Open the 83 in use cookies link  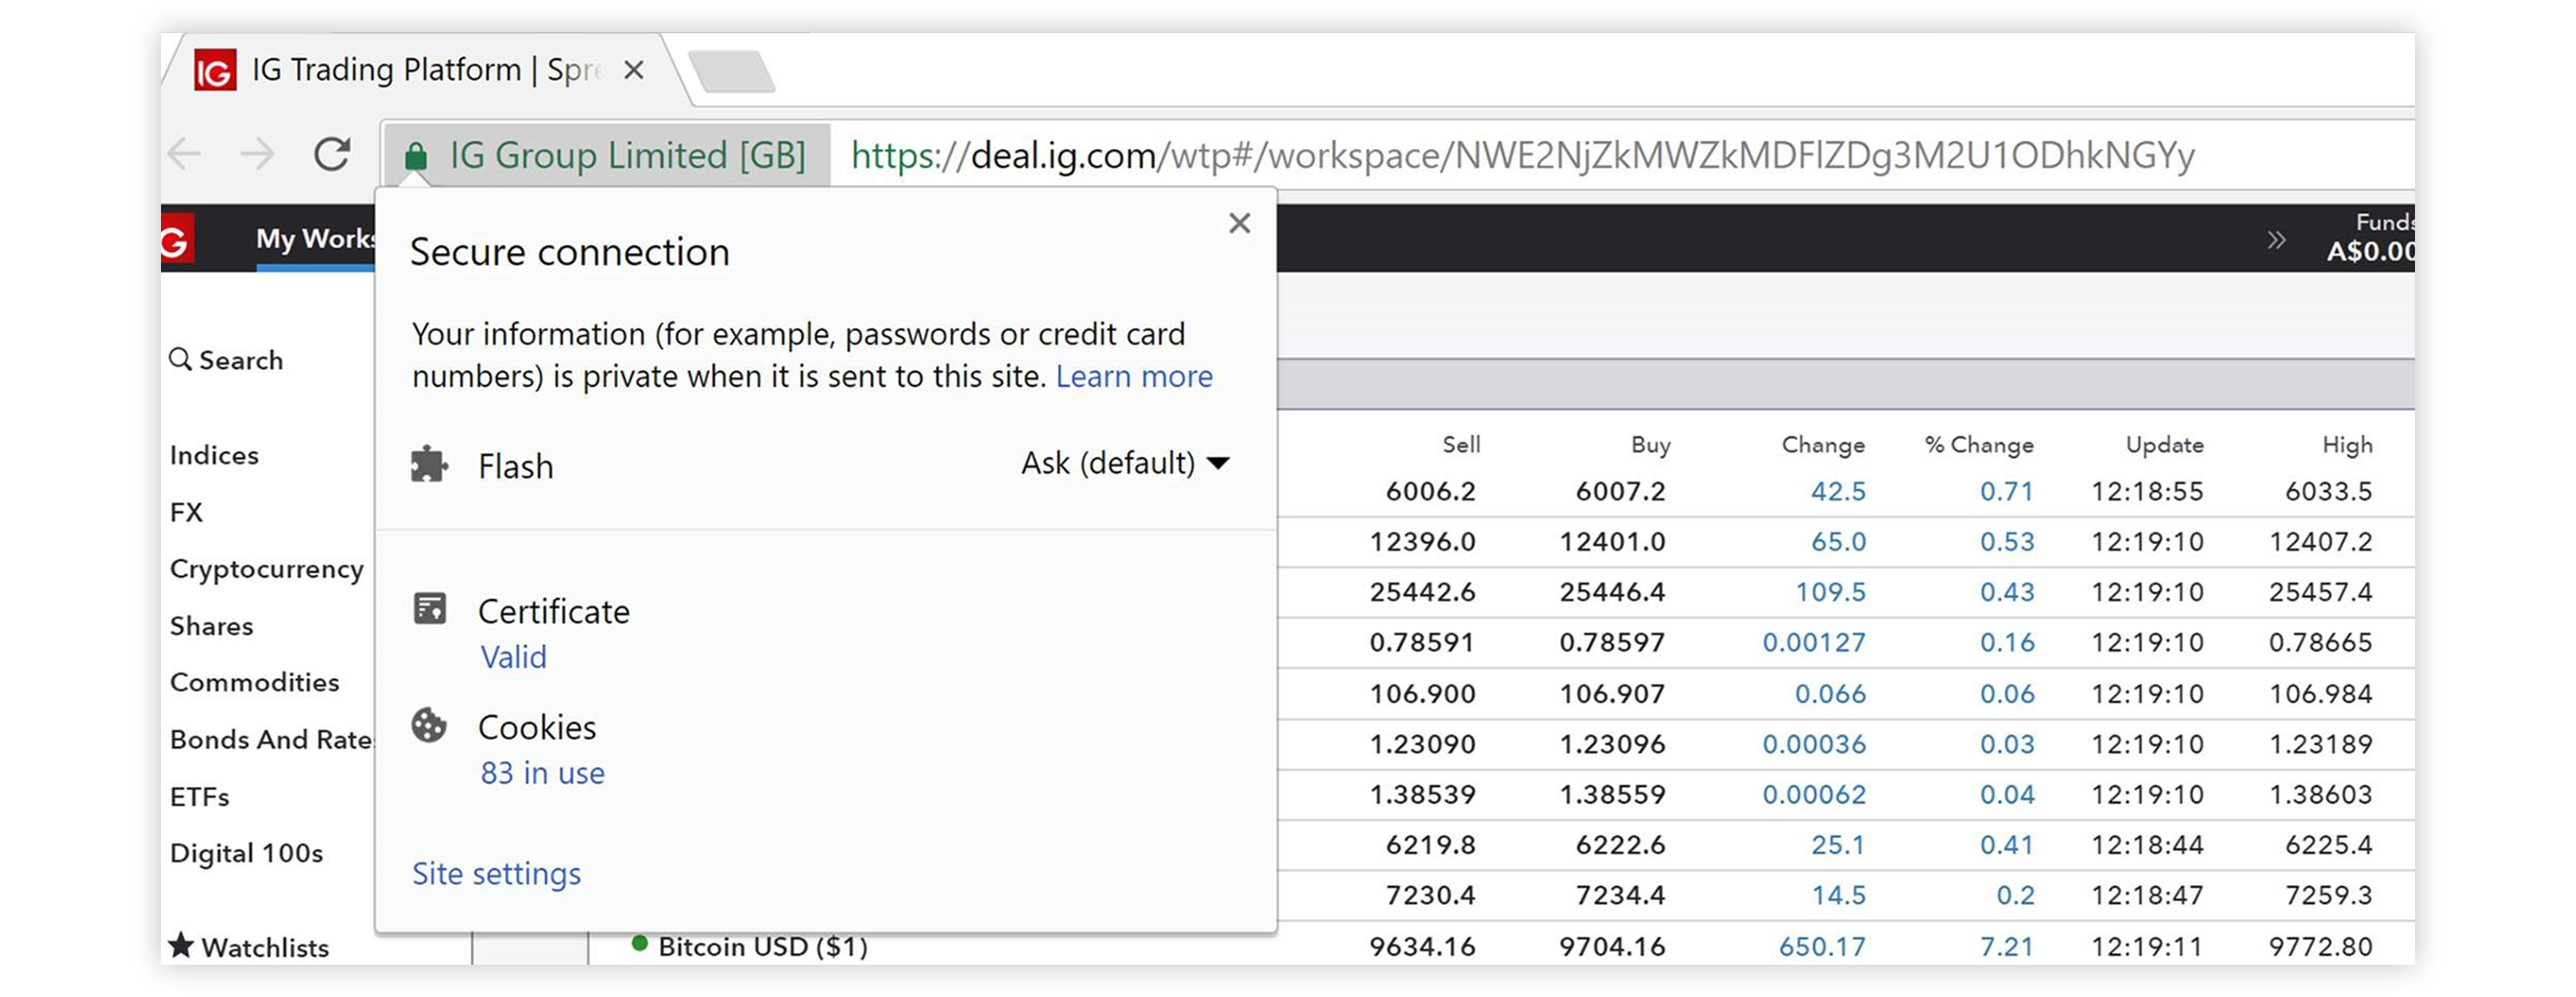[542, 773]
